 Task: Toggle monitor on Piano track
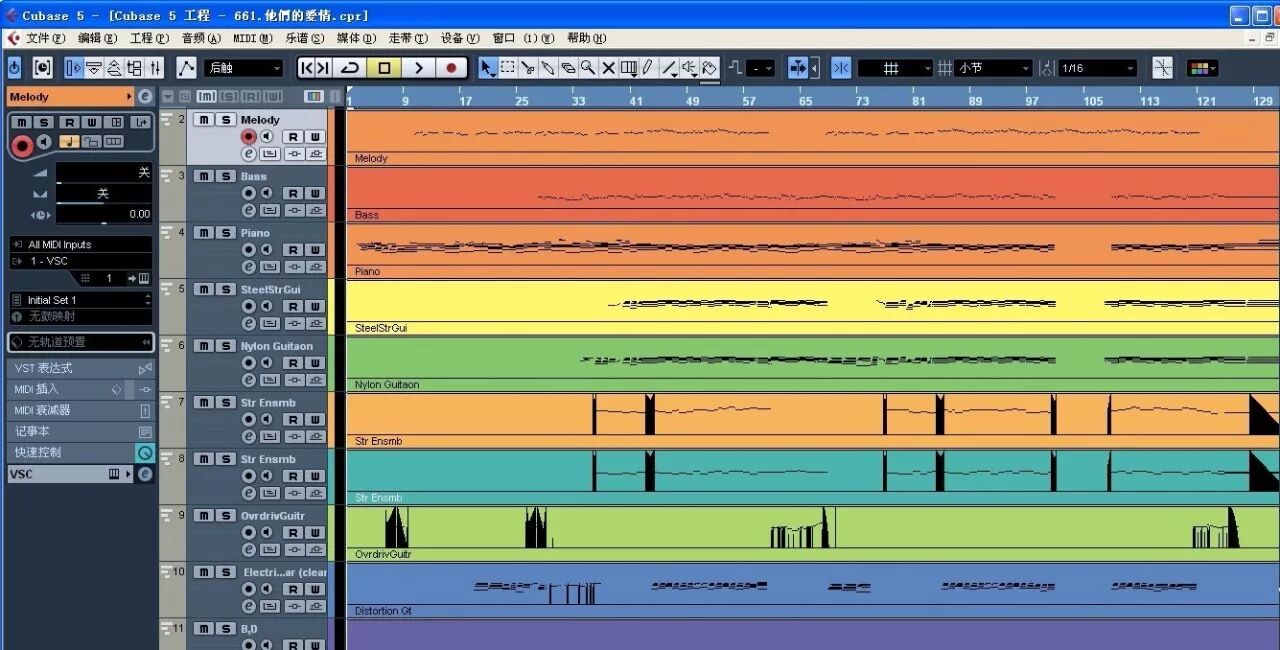tap(266, 250)
